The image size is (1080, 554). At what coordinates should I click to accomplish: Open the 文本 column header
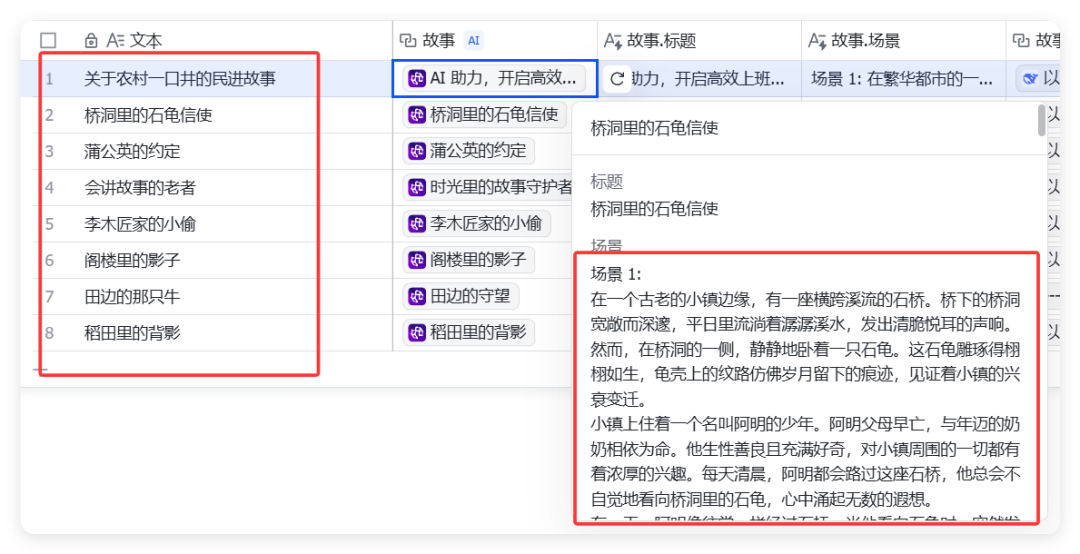[146, 41]
